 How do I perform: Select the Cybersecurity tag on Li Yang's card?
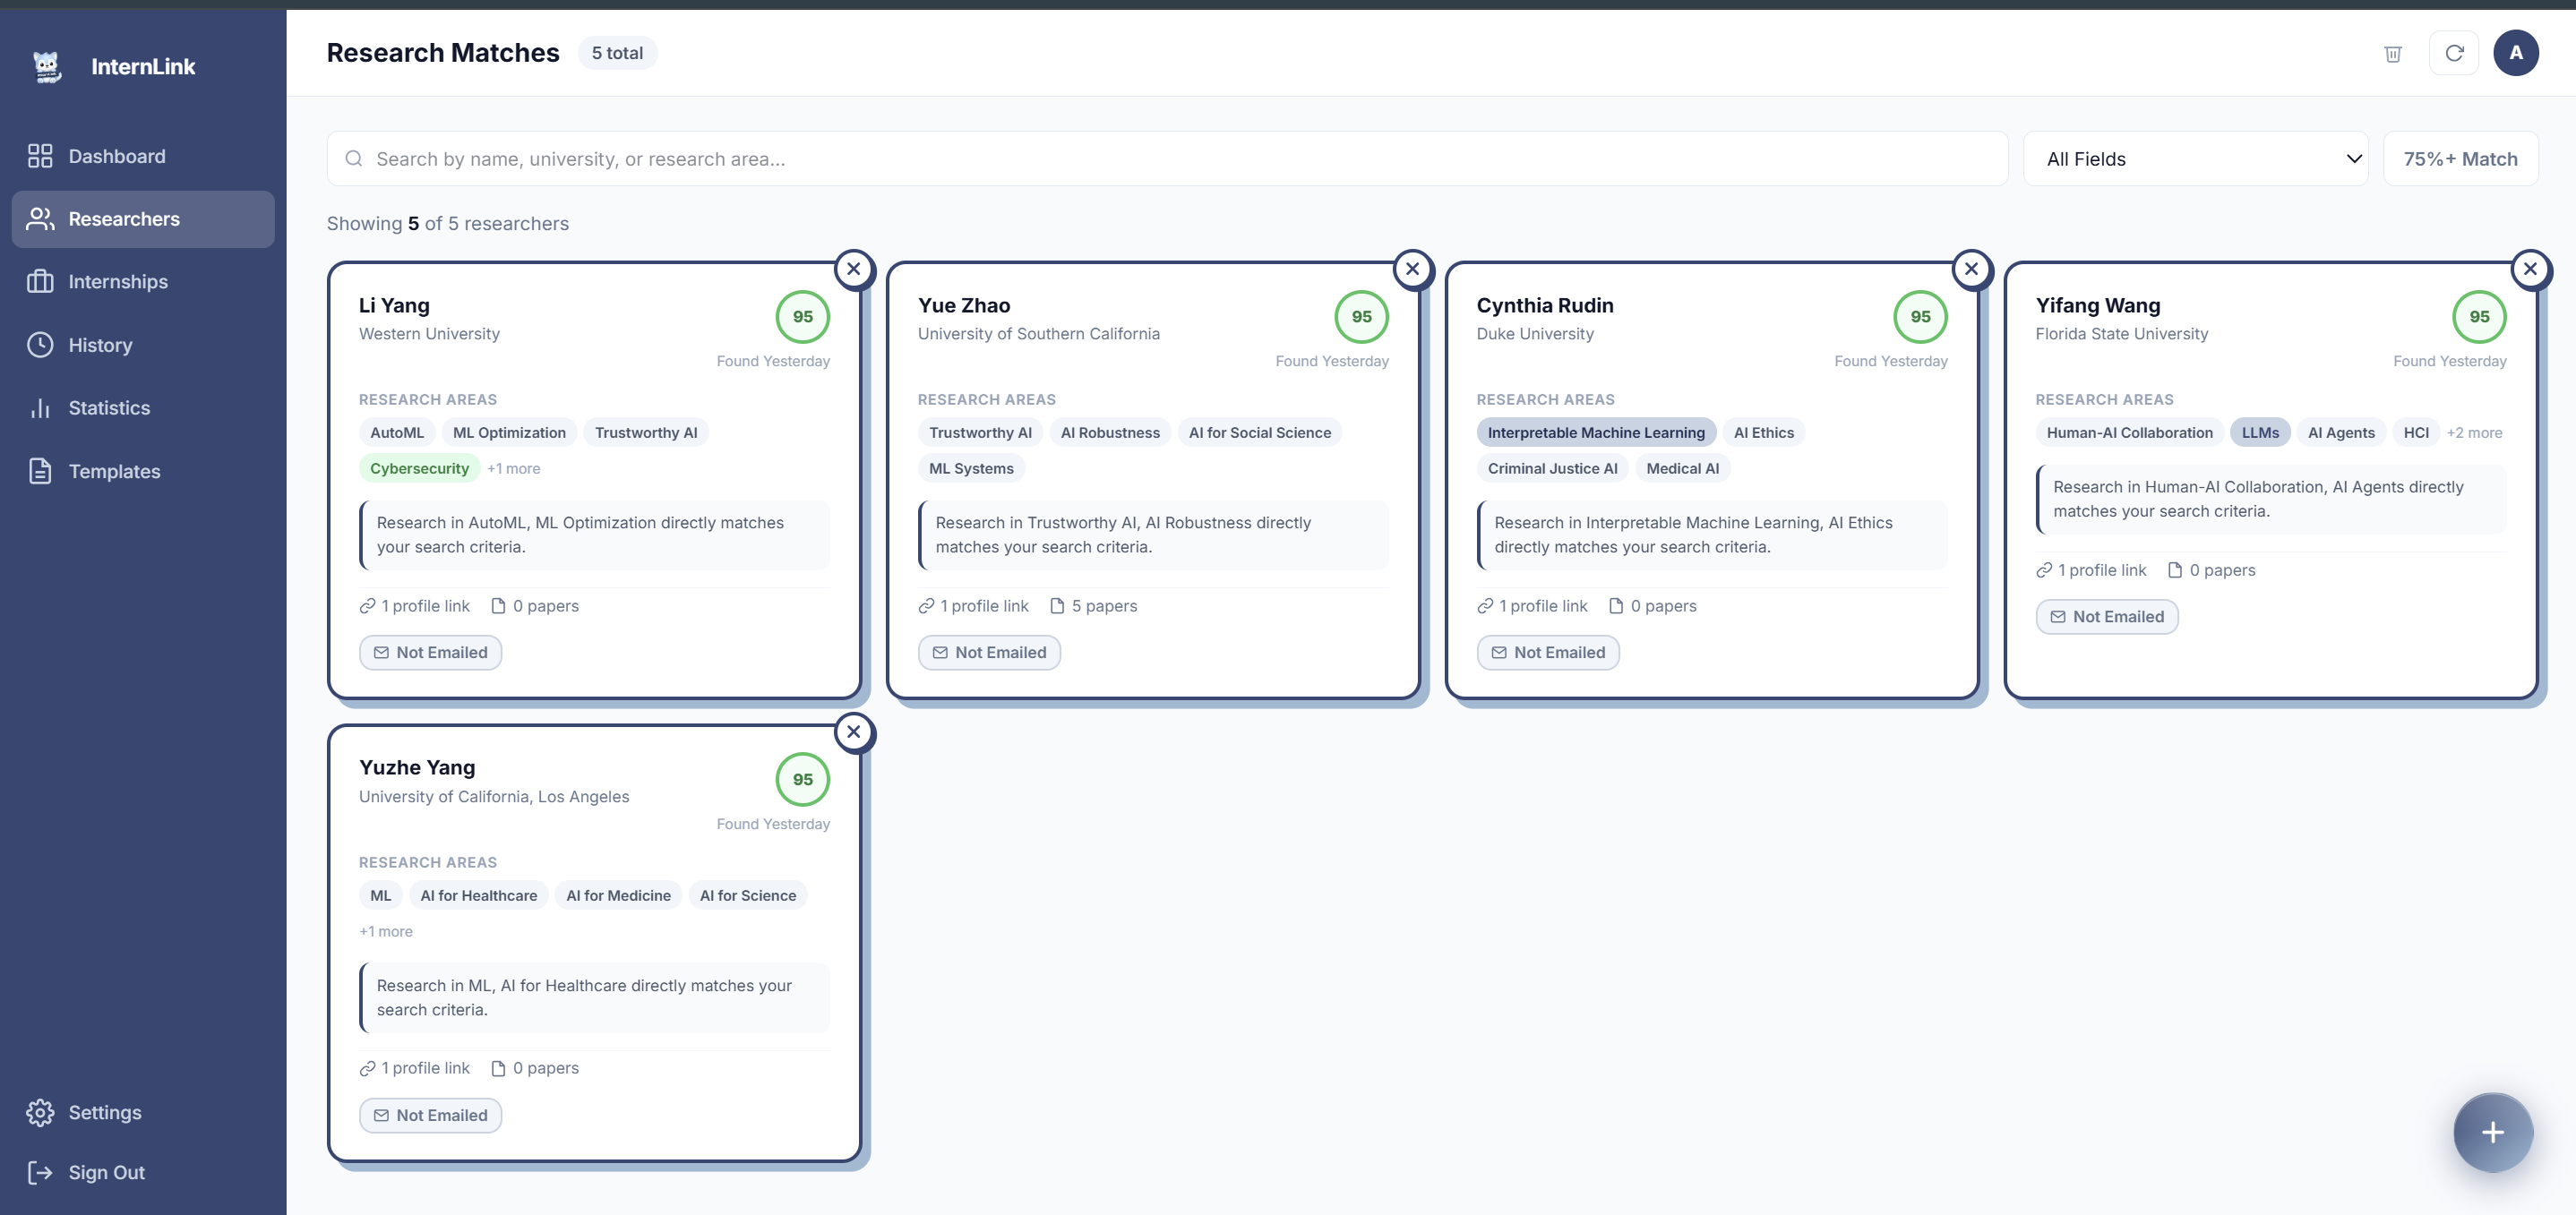pyautogui.click(x=419, y=469)
